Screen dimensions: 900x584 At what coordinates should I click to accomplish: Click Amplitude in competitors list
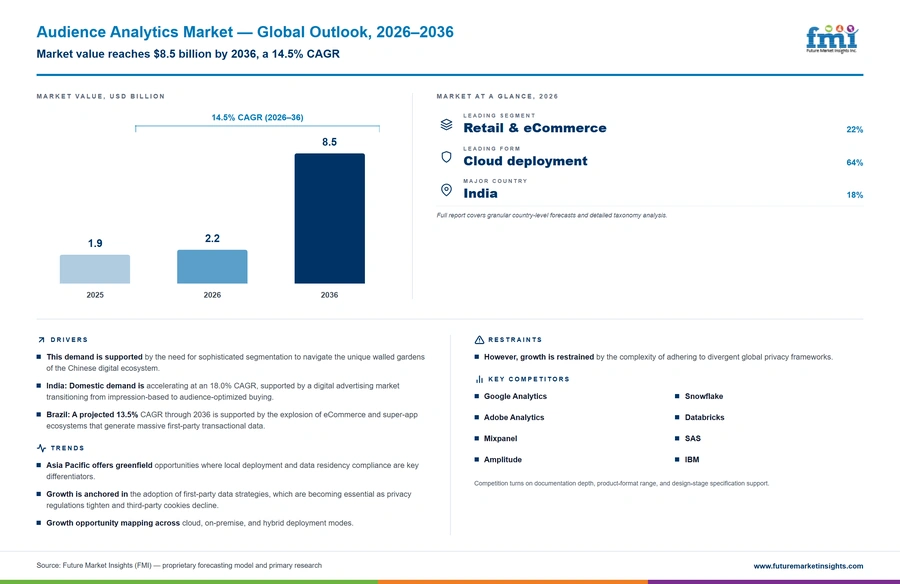(502, 459)
